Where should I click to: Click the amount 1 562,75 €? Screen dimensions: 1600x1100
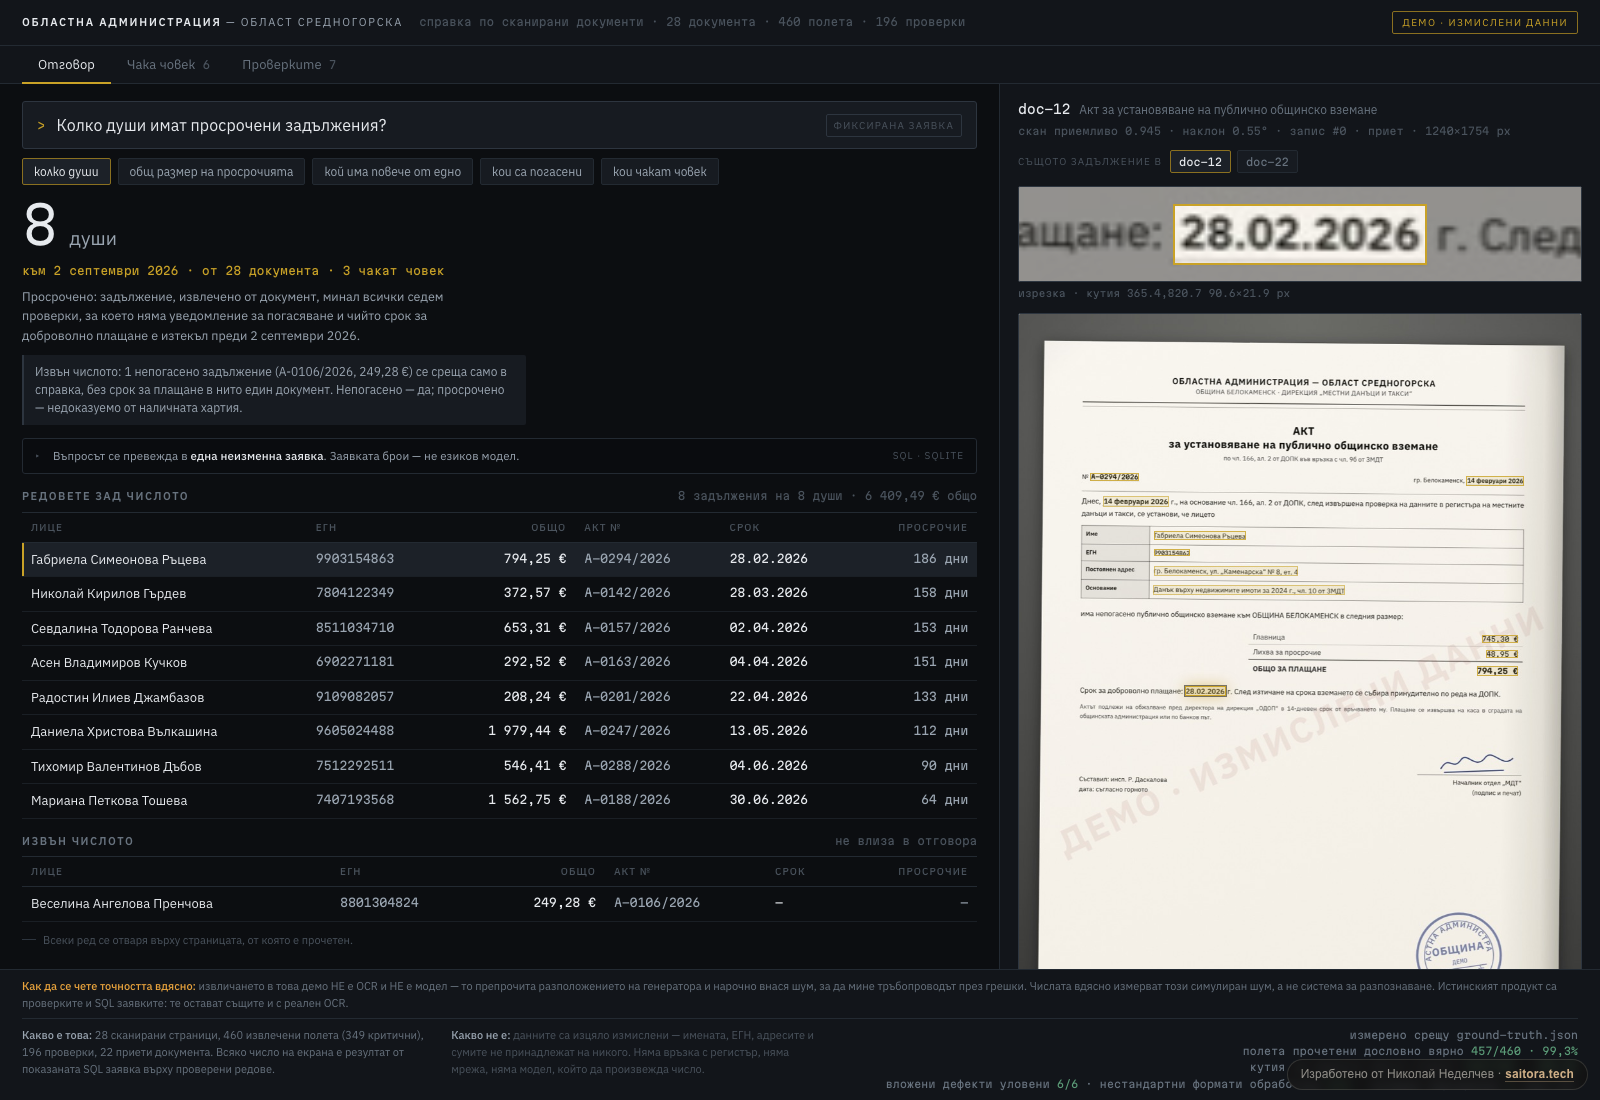527,800
